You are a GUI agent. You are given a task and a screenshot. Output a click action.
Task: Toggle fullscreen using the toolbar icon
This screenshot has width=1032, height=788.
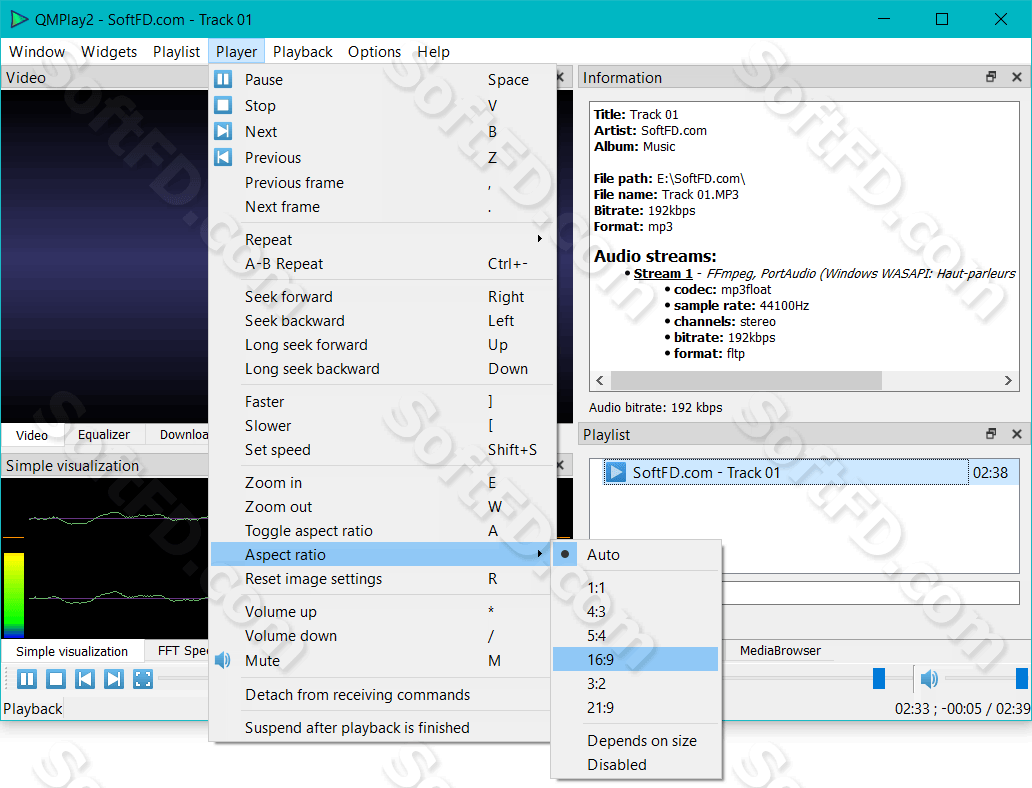(x=143, y=679)
